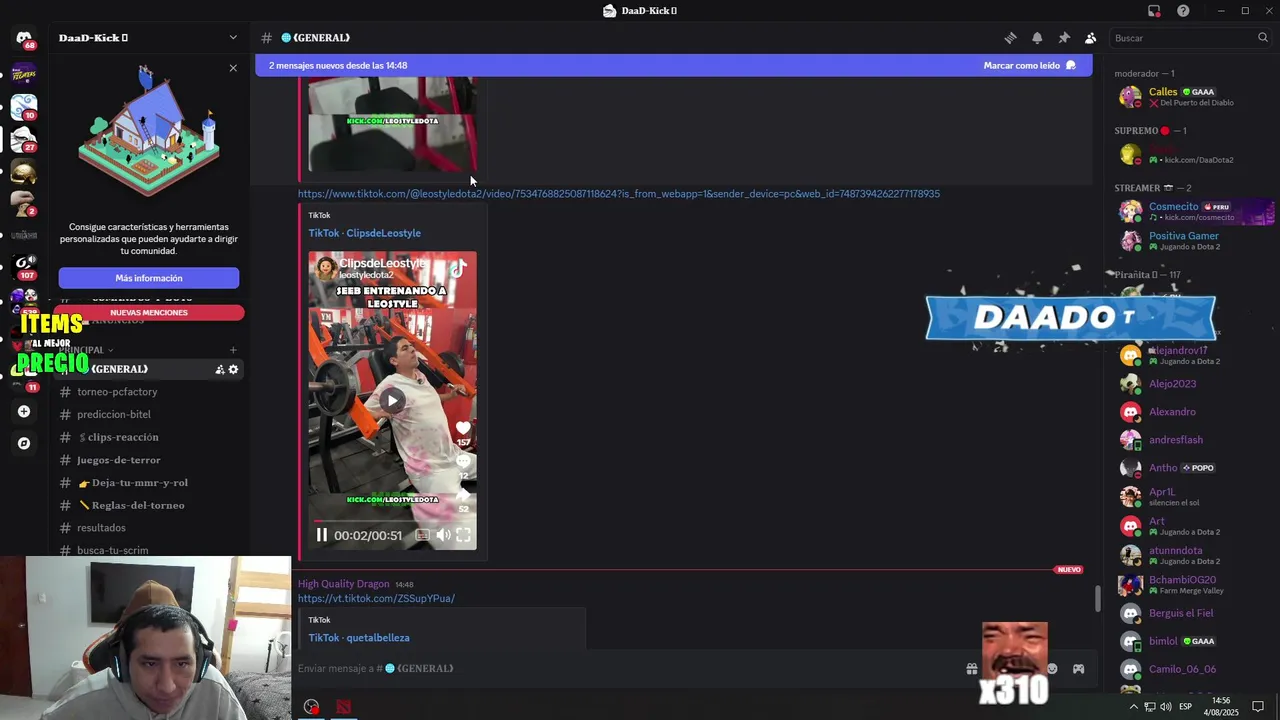
Task: Show hidden icons arrow in system tray
Action: click(1133, 707)
